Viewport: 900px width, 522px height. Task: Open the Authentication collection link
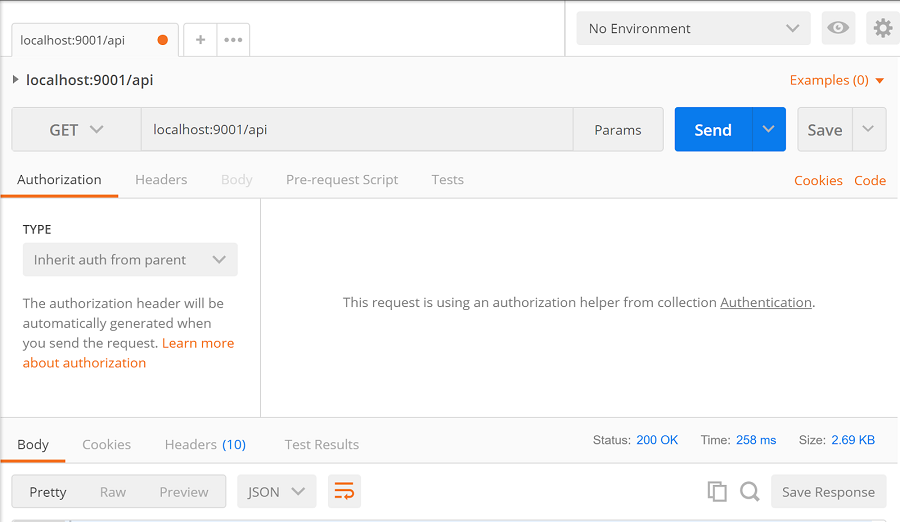tap(766, 302)
